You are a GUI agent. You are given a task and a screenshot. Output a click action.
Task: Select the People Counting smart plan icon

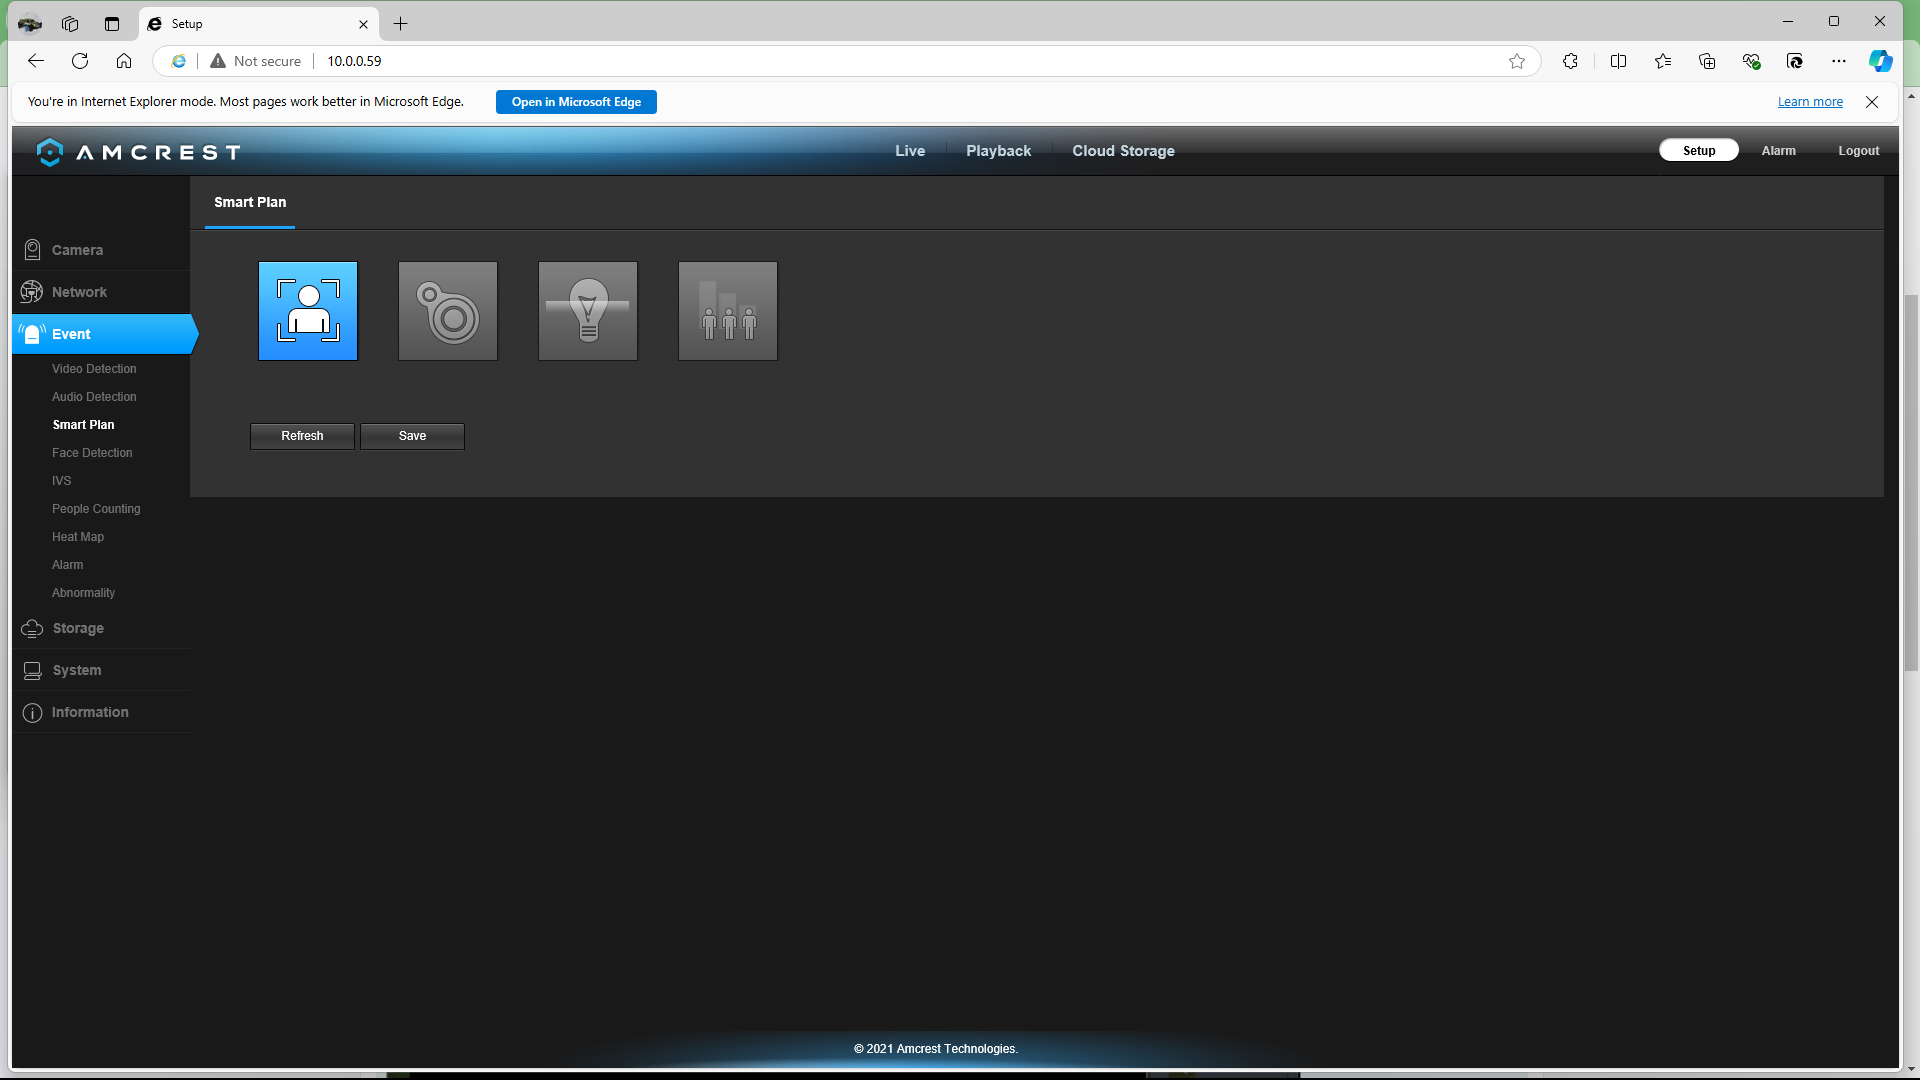point(728,311)
